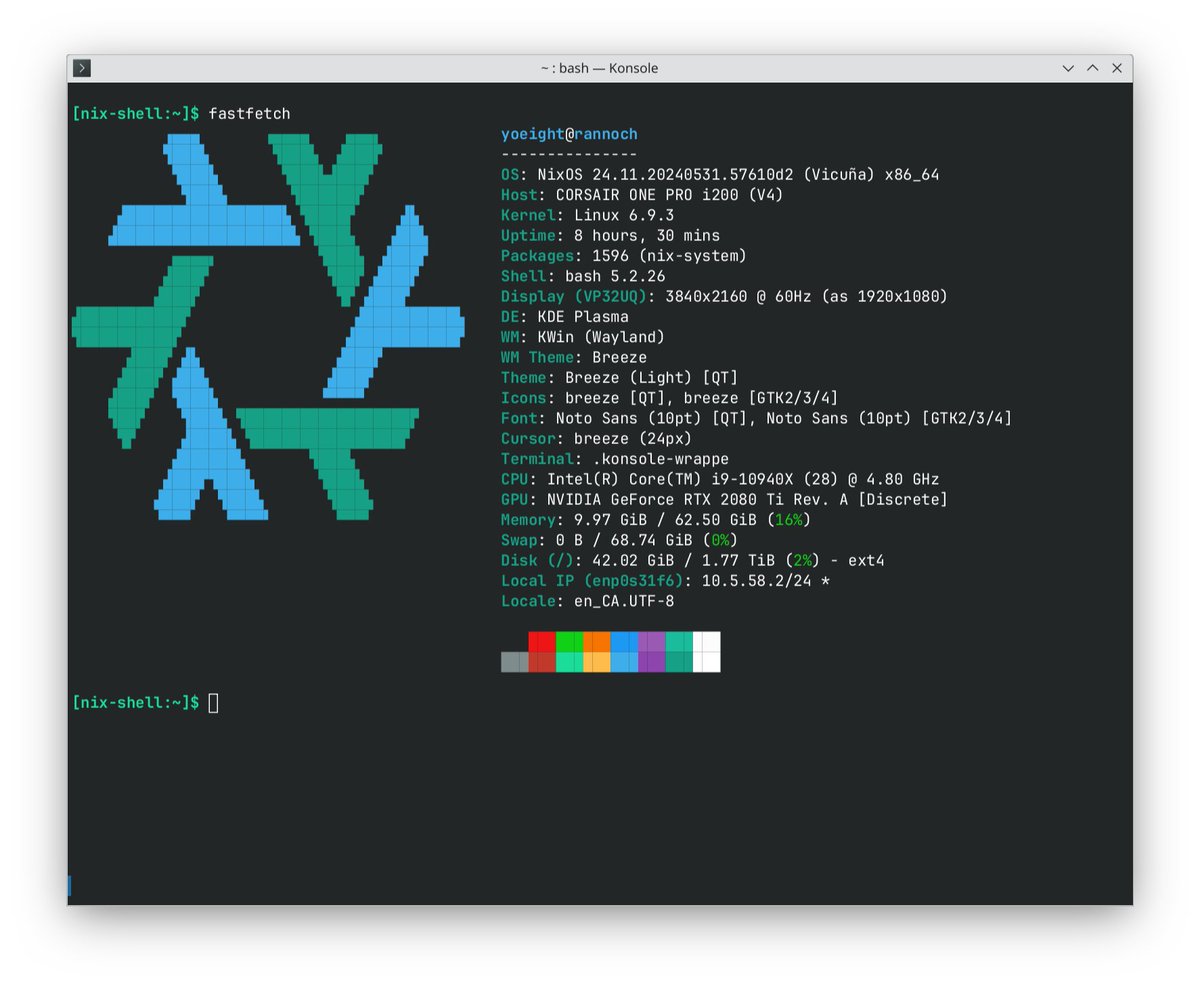Click the pale orange swatch in the lower palette row
Image resolution: width=1200 pixels, height=985 pixels.
pyautogui.click(x=597, y=662)
